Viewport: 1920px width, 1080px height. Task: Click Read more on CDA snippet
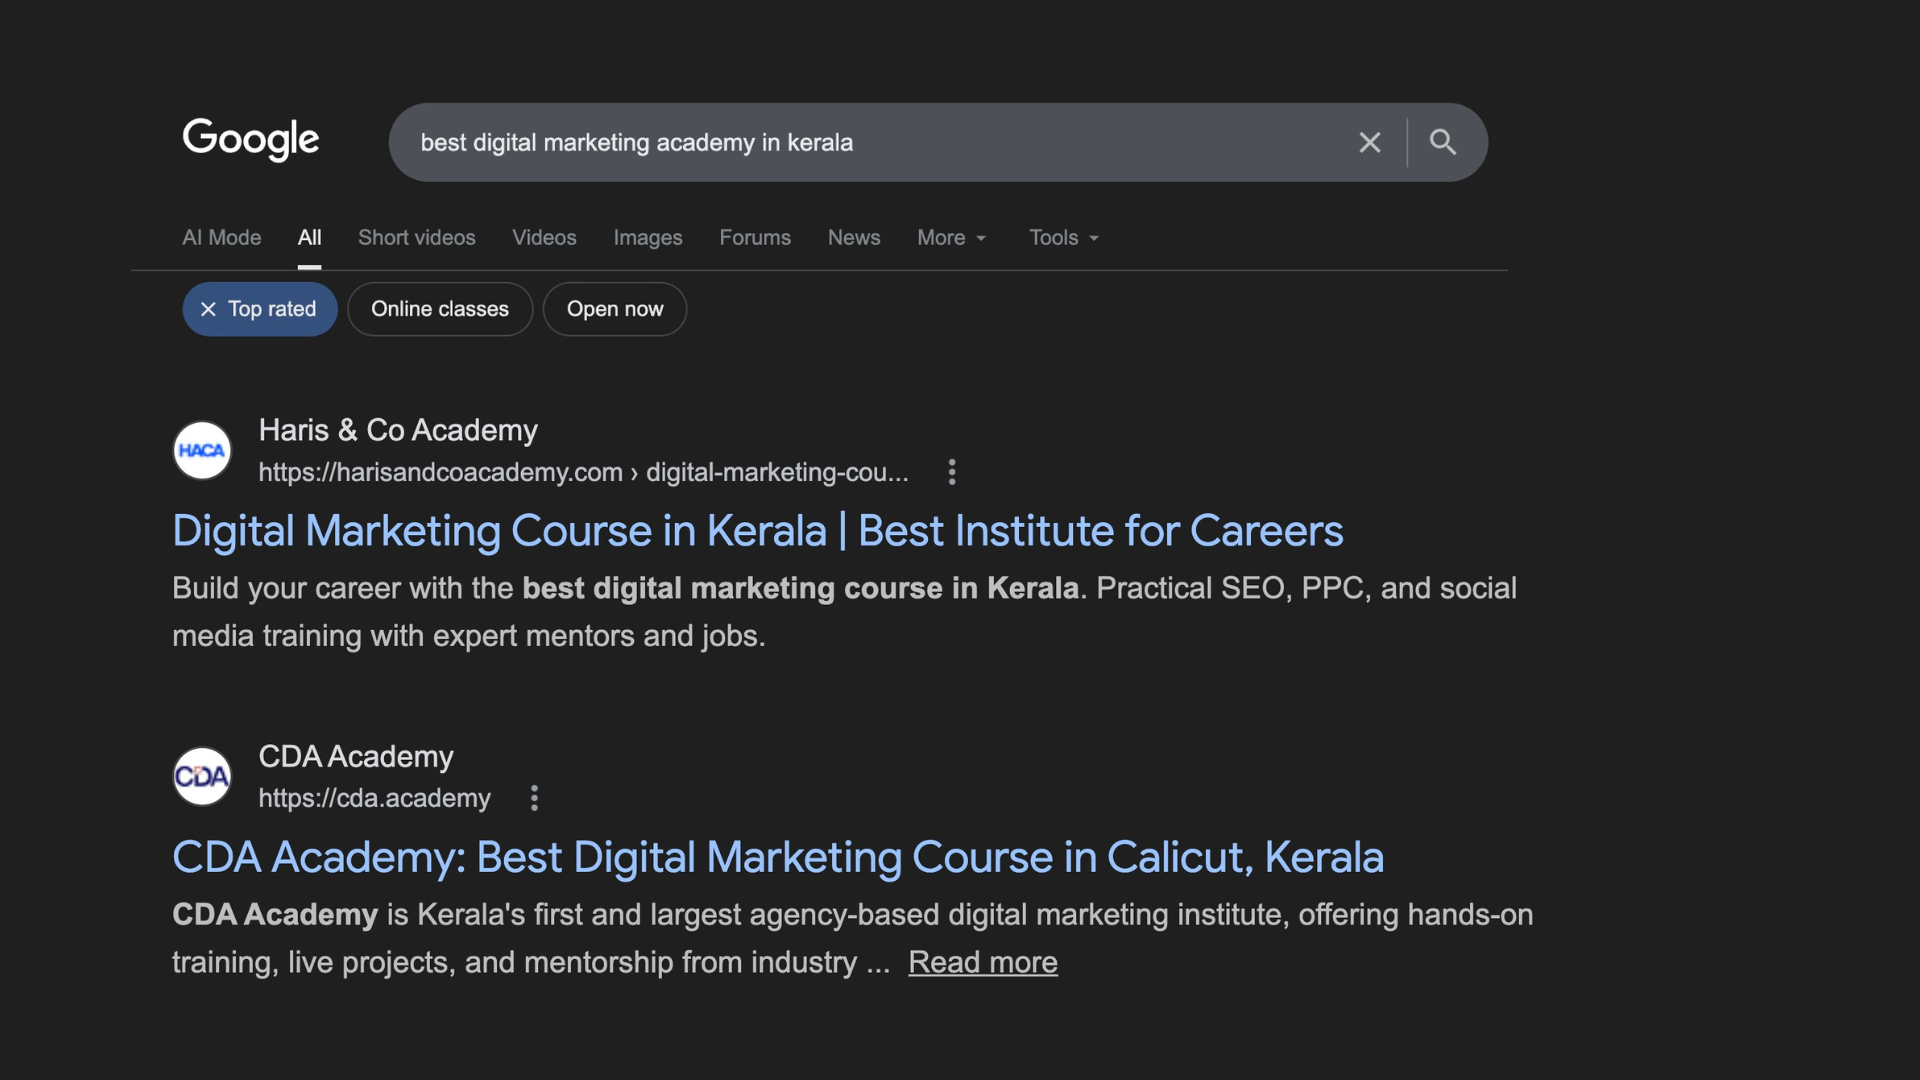[982, 963]
